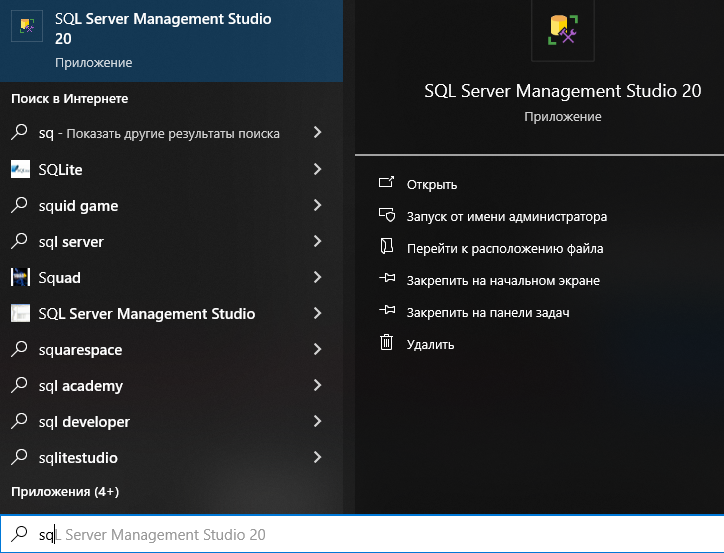Viewport: 724px width, 553px height.
Task: Click the Squad game icon in results
Action: 20,278
